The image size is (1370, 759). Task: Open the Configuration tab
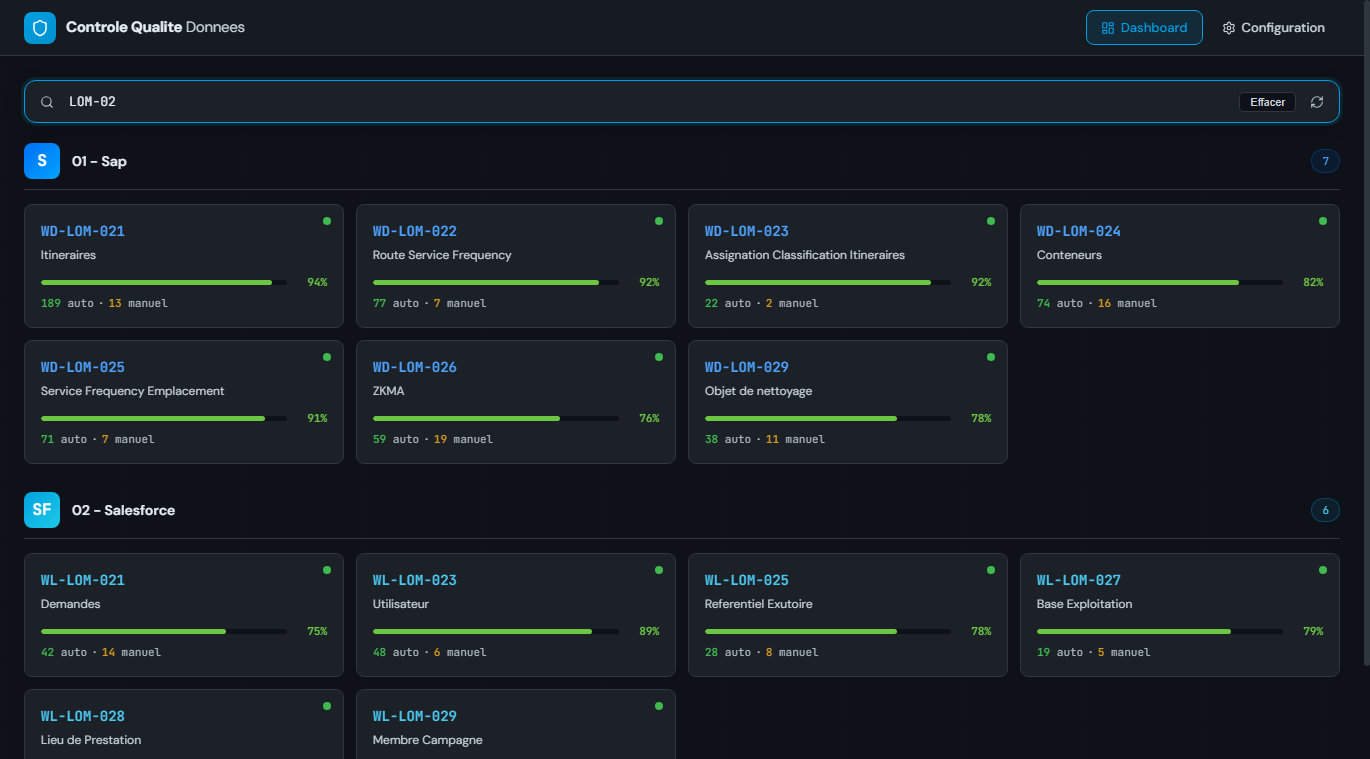tap(1273, 28)
